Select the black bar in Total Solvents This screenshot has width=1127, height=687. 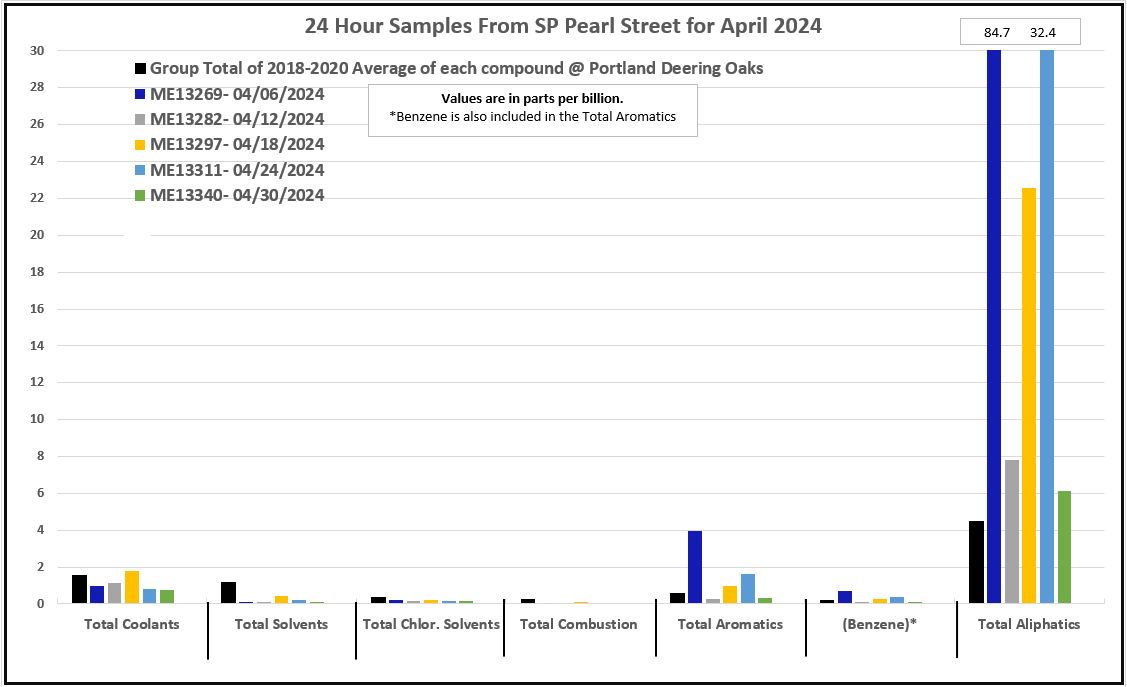coord(228,592)
